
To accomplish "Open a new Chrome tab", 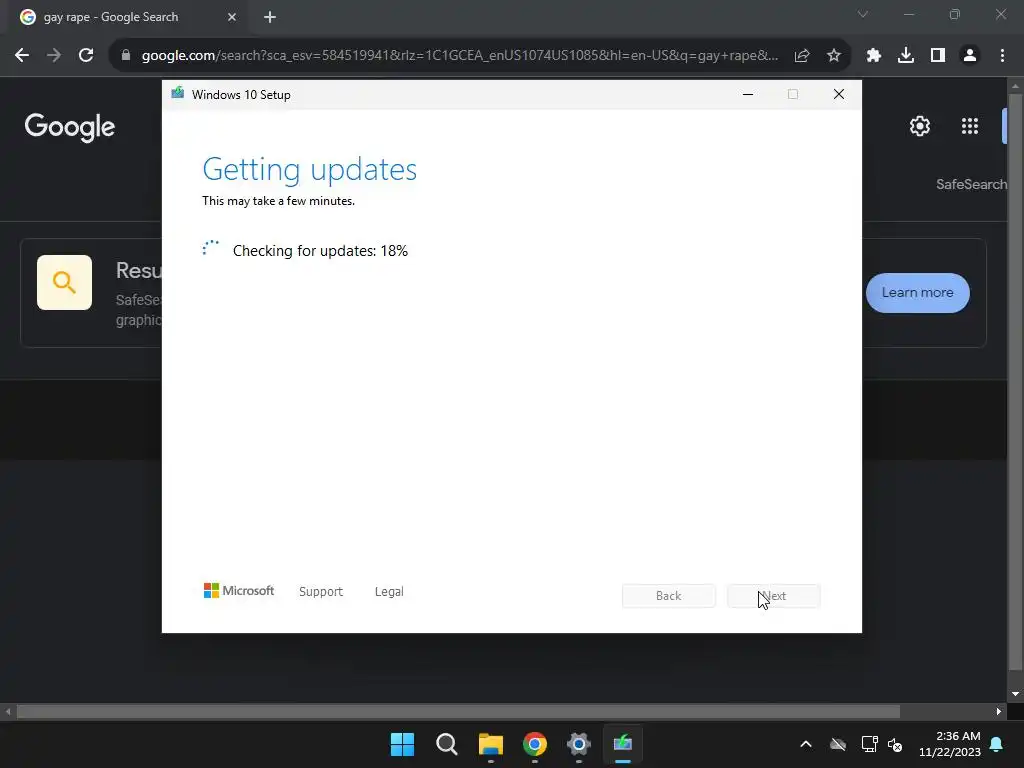I will pos(270,17).
